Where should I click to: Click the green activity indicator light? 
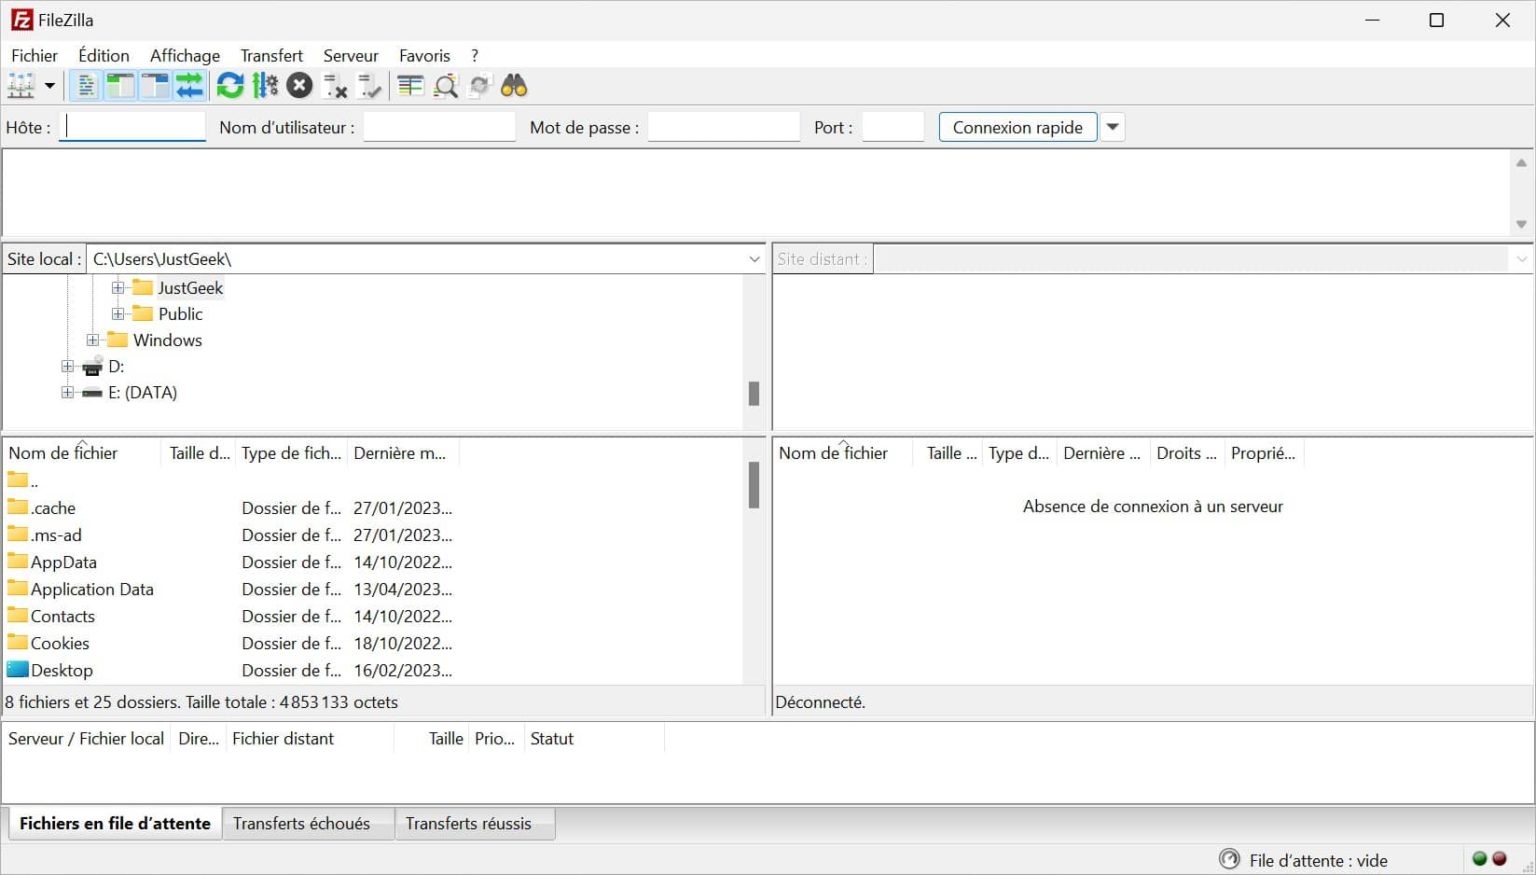[1480, 858]
